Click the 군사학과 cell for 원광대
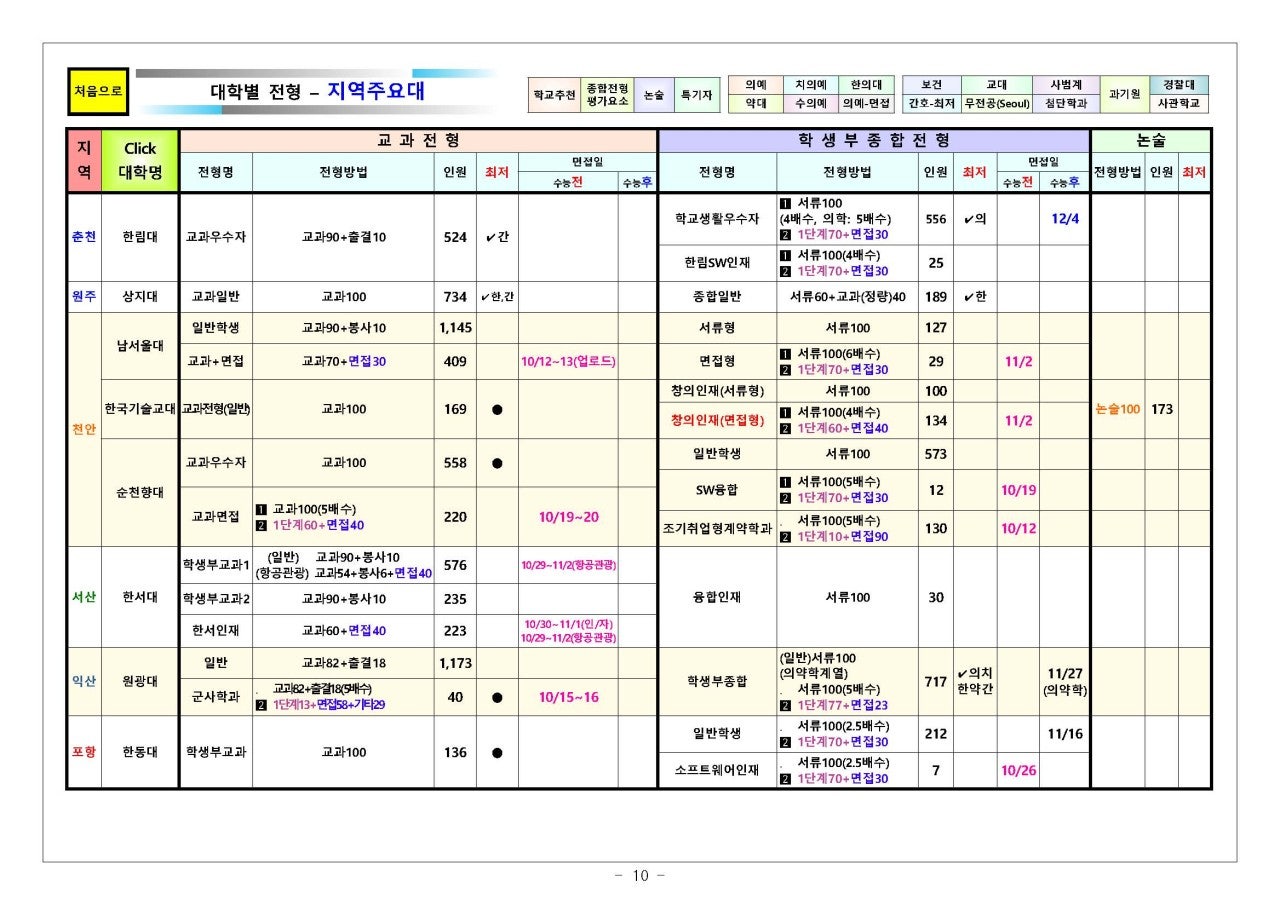Viewport: 1280px width, 905px height. [x=216, y=697]
